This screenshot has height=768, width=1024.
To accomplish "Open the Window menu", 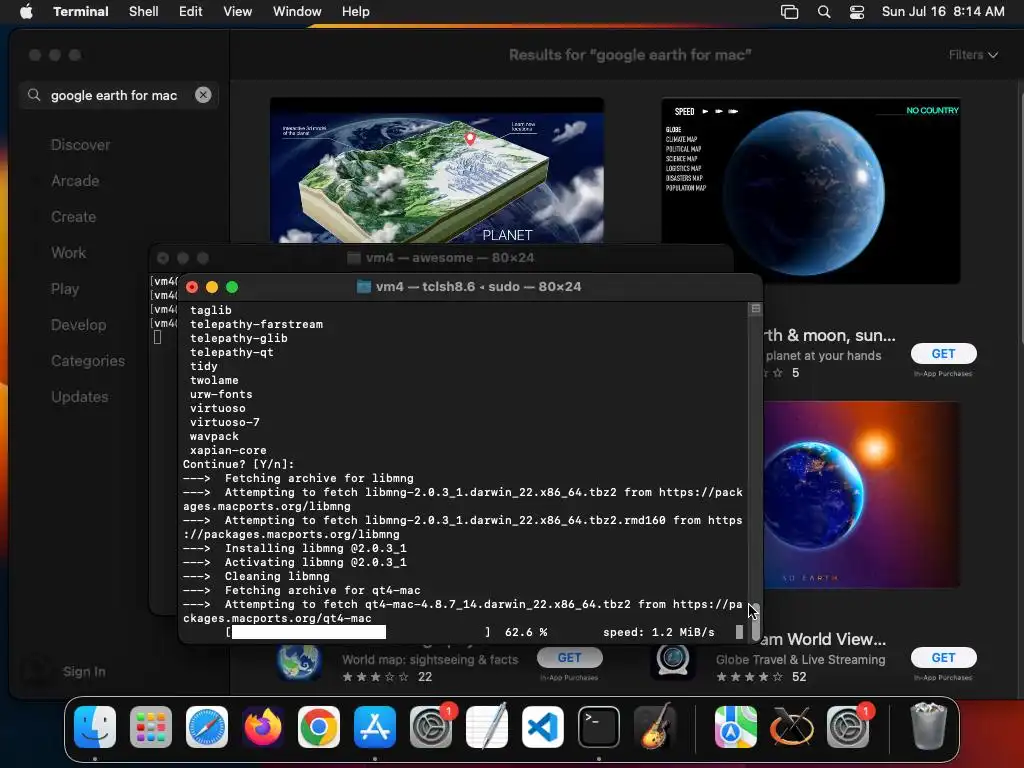I will [x=297, y=12].
